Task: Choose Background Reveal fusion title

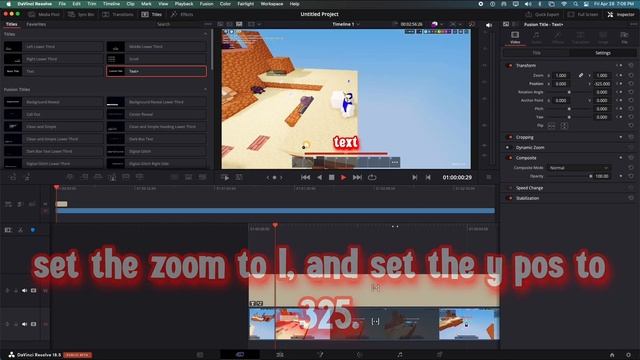Action: pos(53,102)
